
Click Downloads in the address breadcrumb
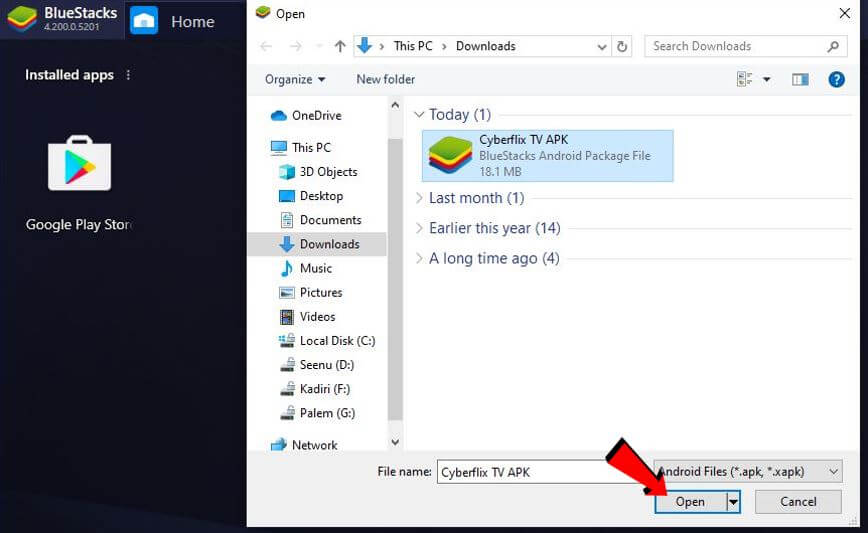point(485,46)
